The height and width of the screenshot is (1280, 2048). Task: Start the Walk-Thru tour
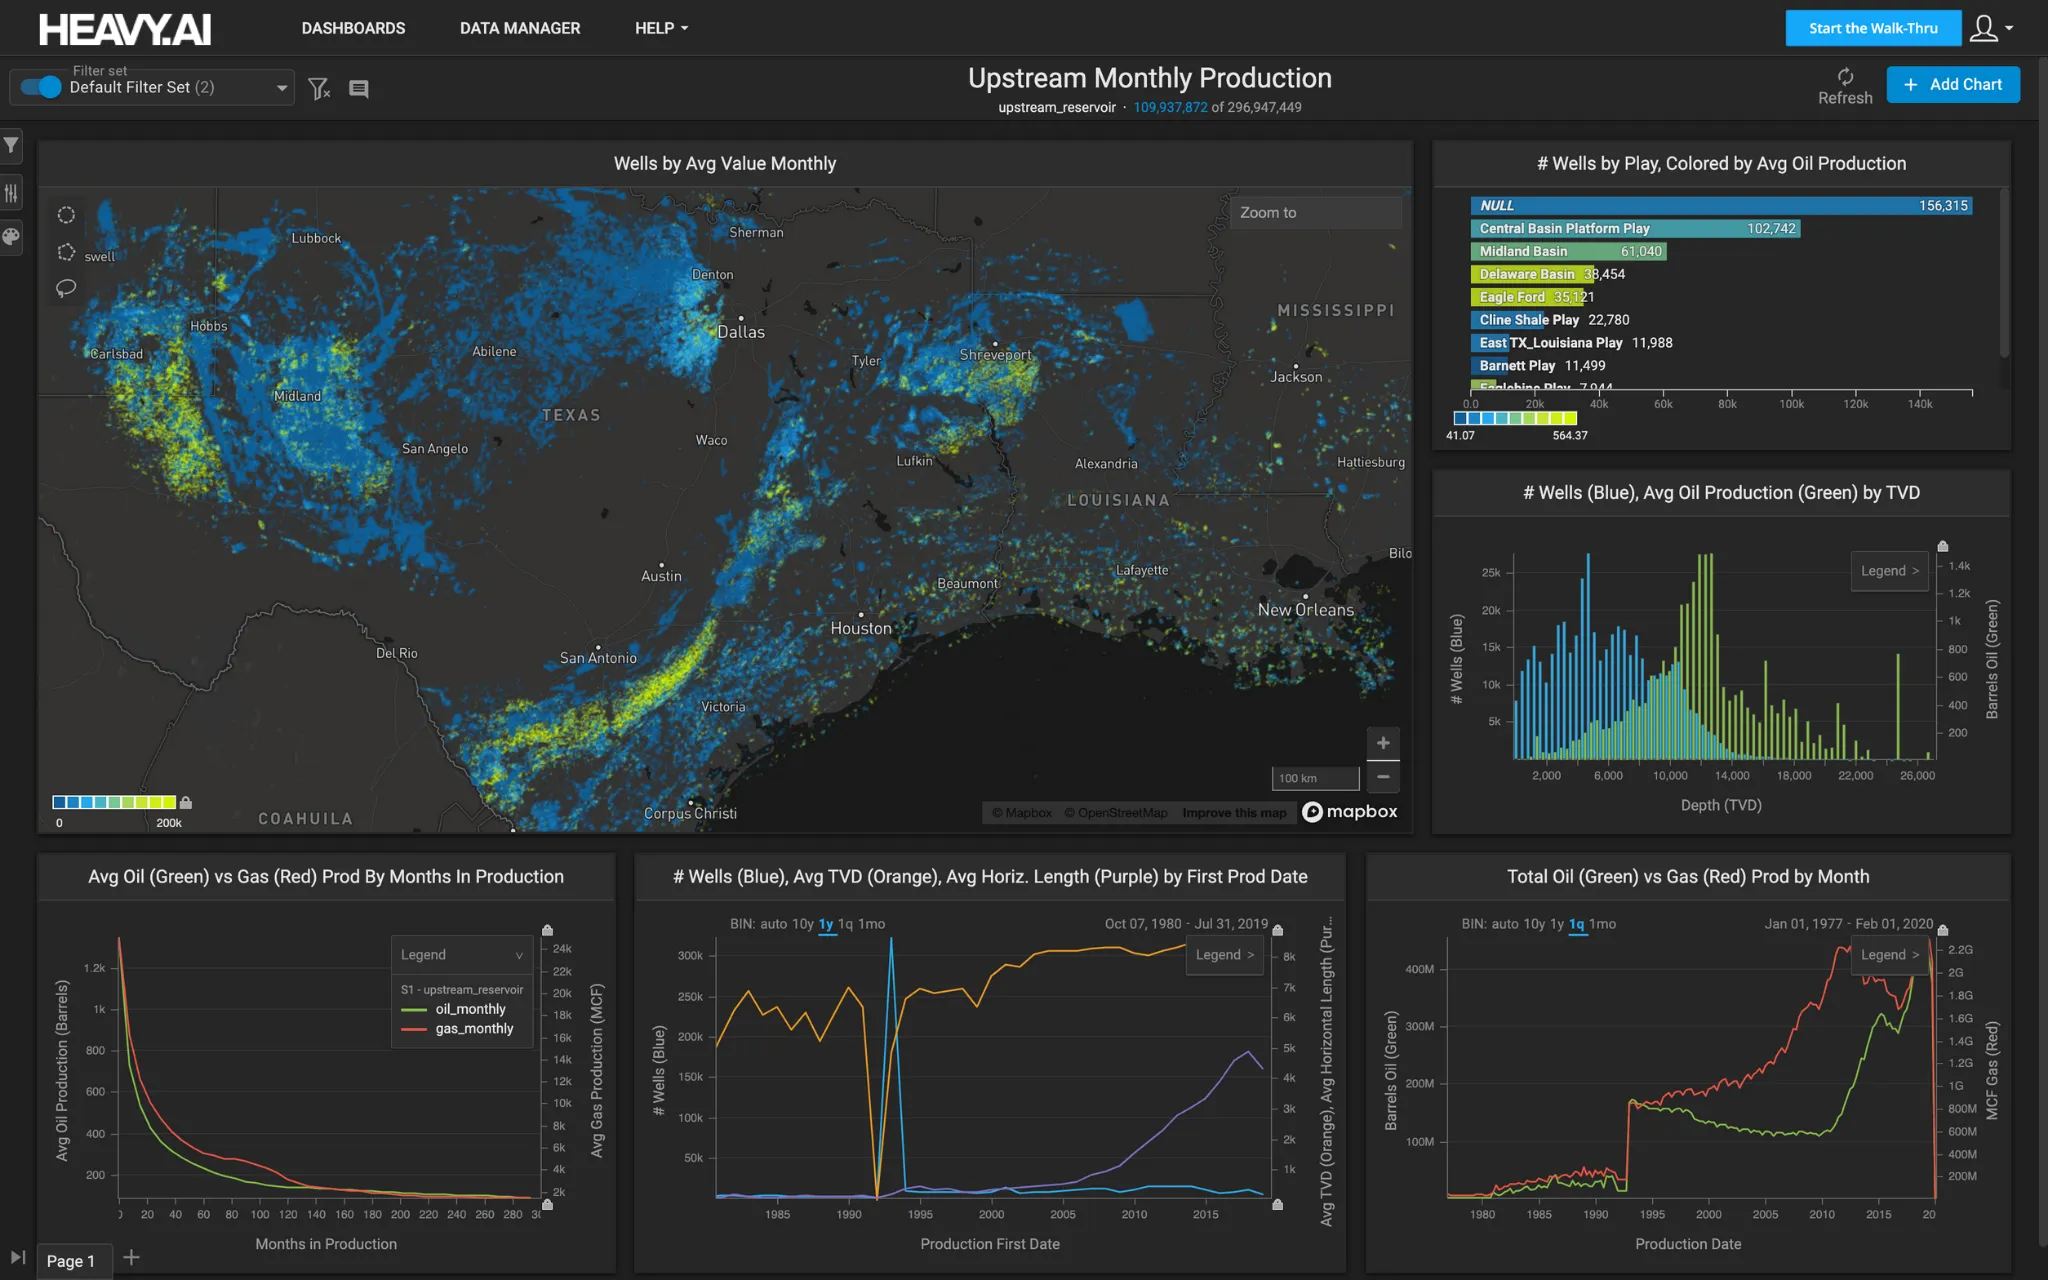tap(1872, 28)
